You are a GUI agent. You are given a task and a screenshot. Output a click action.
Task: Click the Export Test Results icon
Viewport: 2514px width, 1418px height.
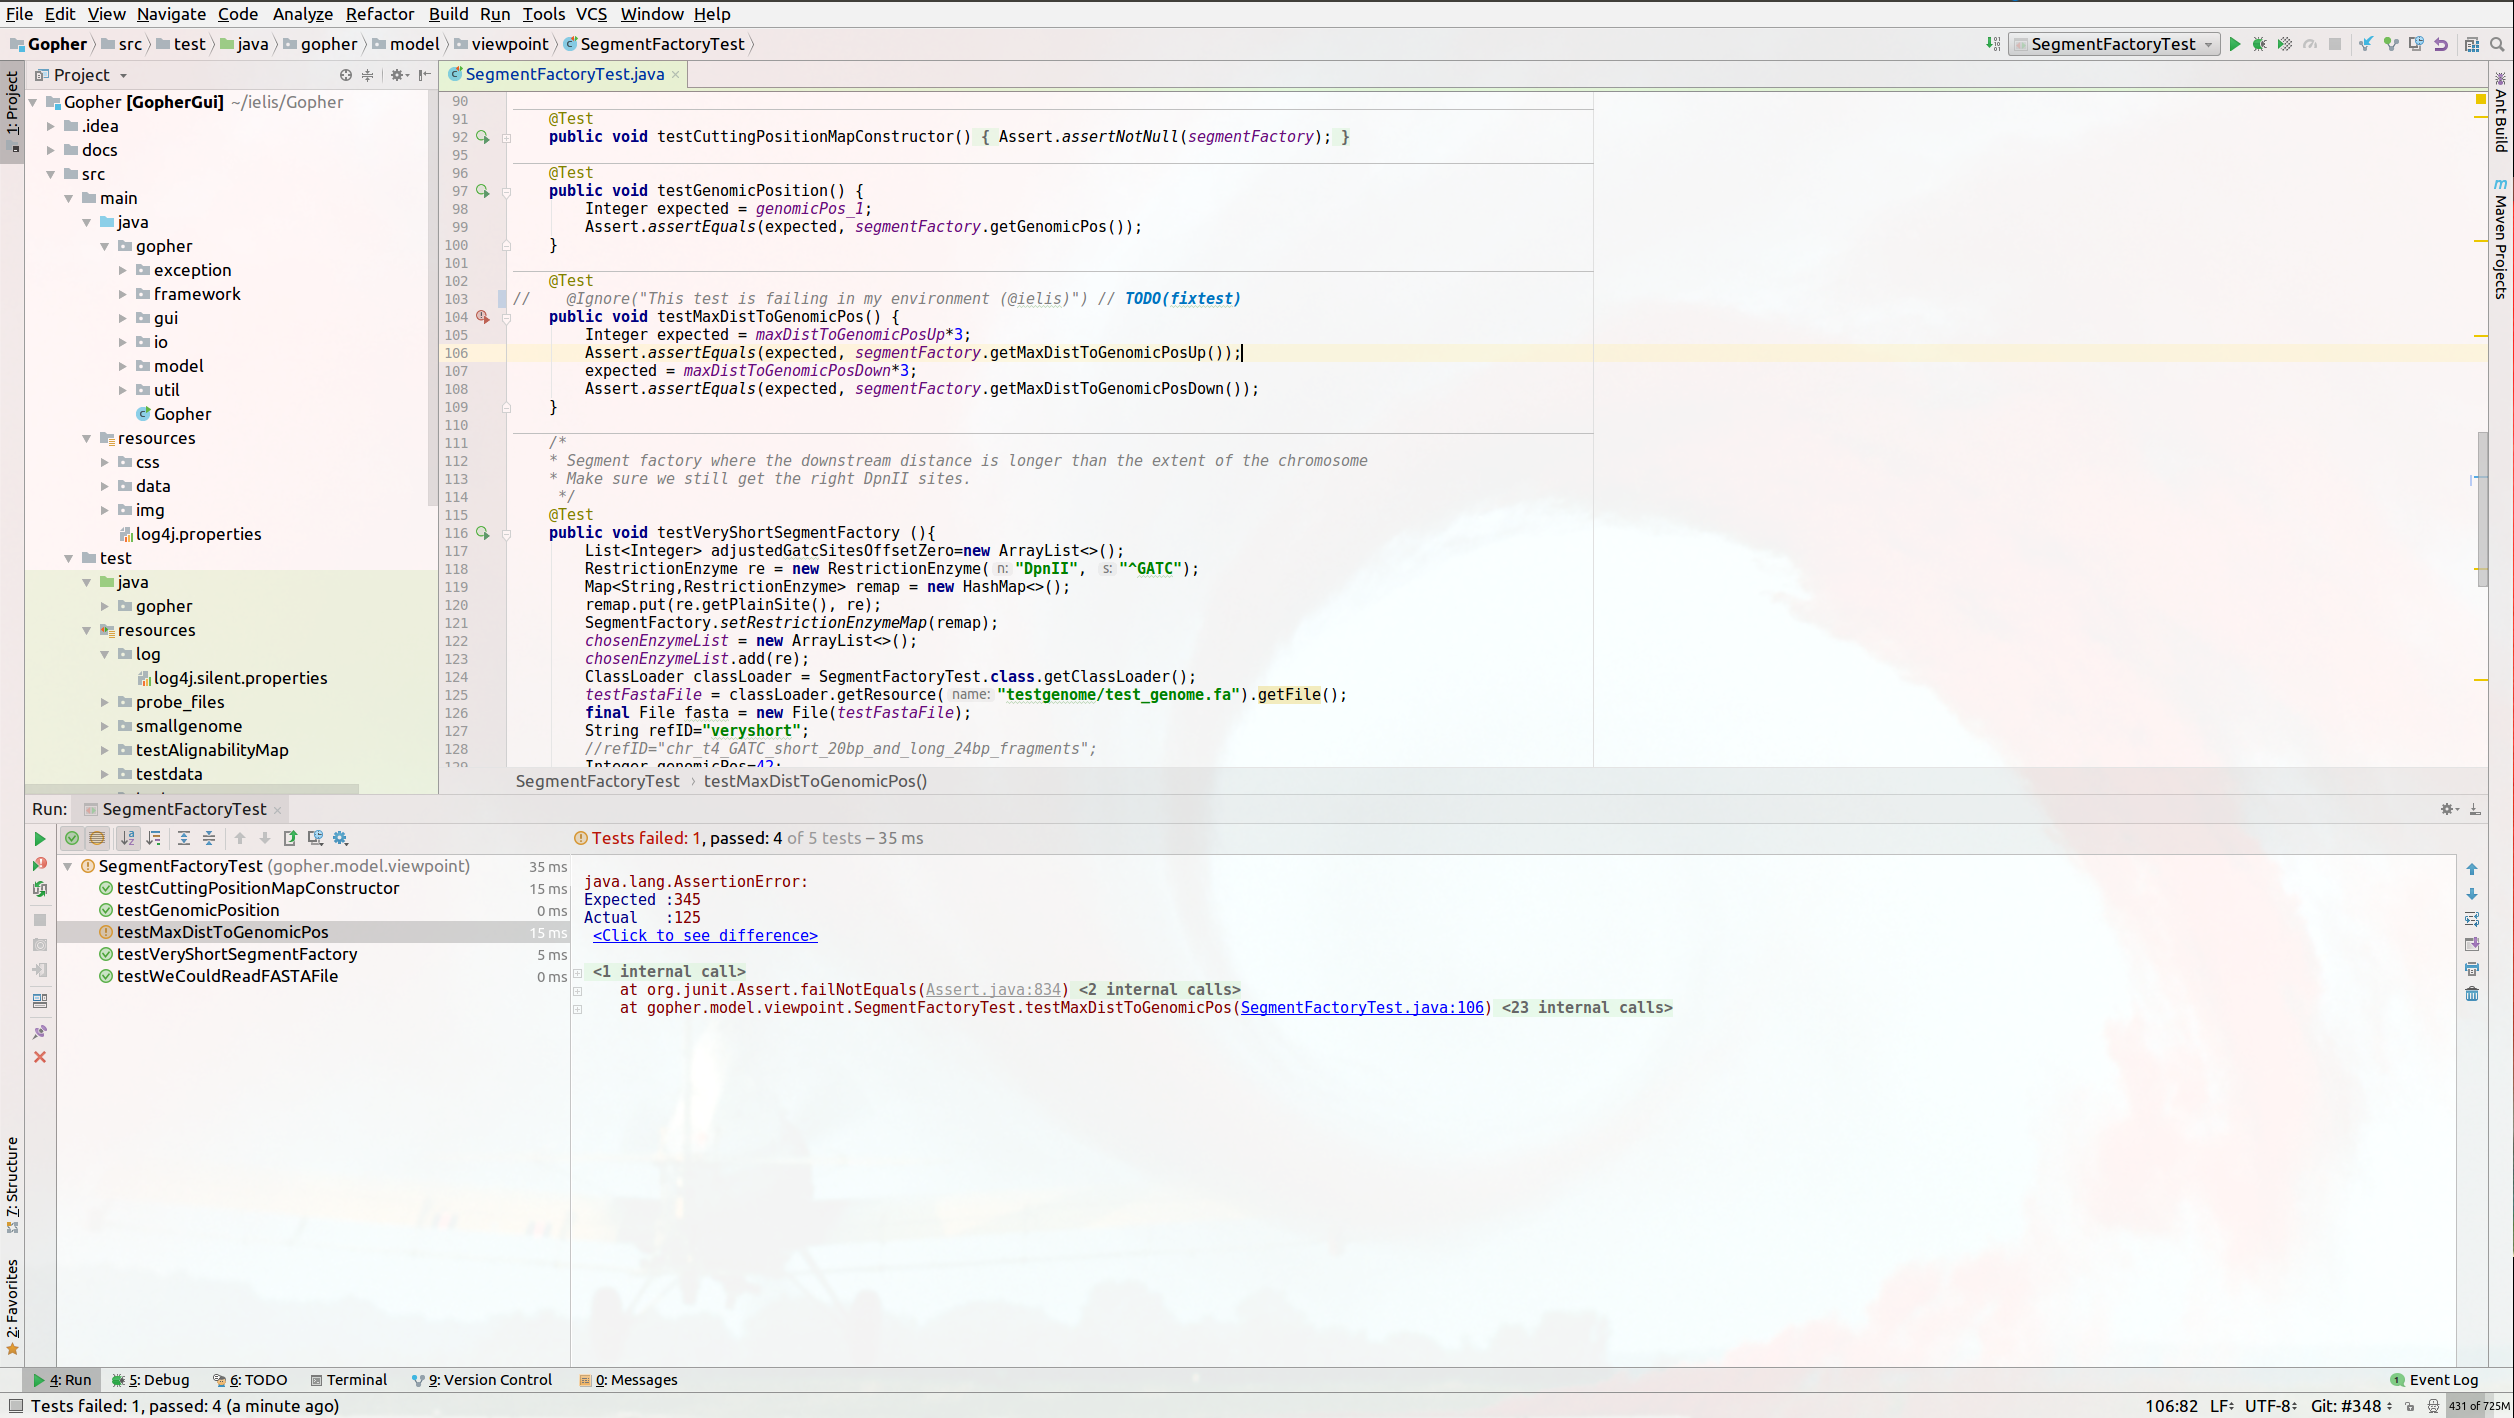coord(290,838)
